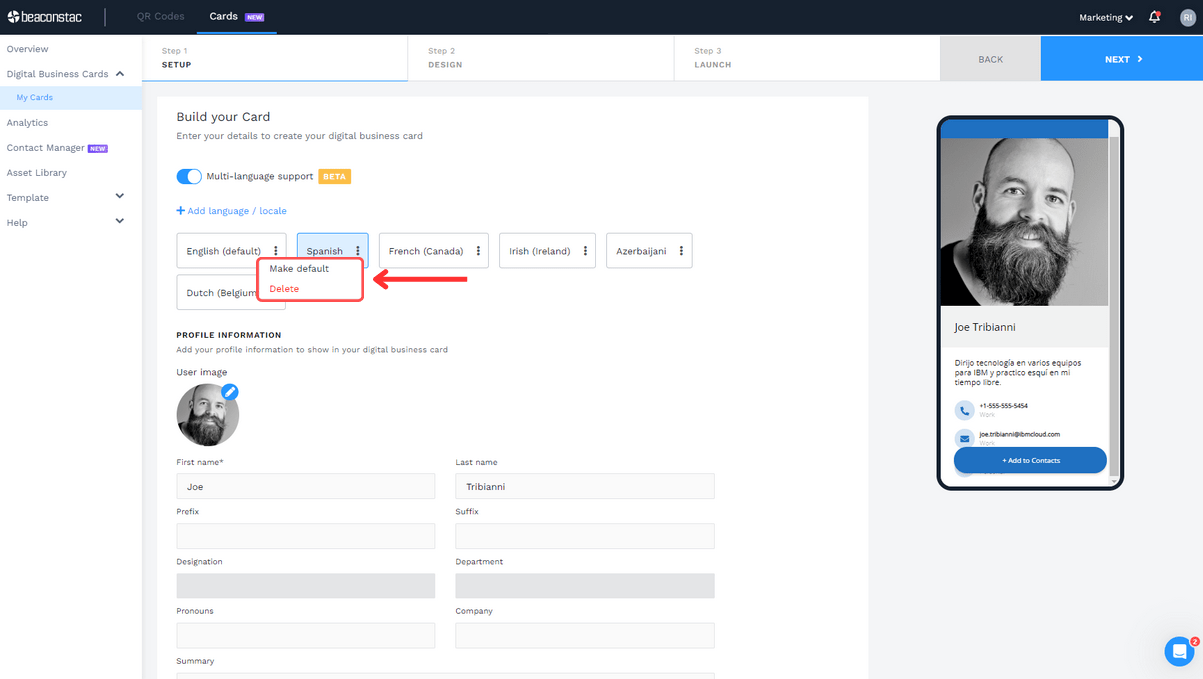Click the Joe Tribianni name in preview
The width and height of the screenshot is (1203, 679).
pyautogui.click(x=985, y=327)
